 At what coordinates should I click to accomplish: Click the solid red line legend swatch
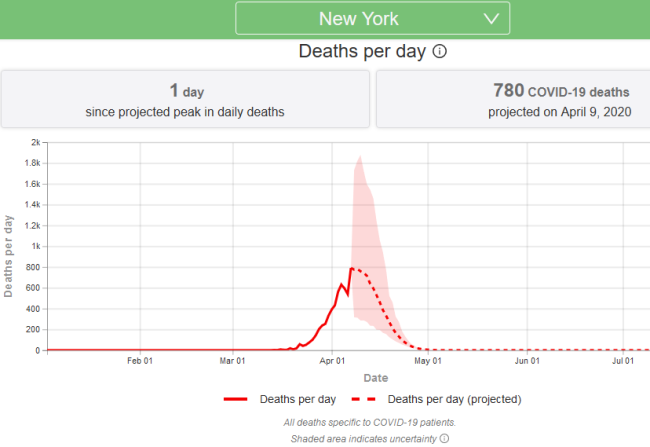(x=236, y=398)
